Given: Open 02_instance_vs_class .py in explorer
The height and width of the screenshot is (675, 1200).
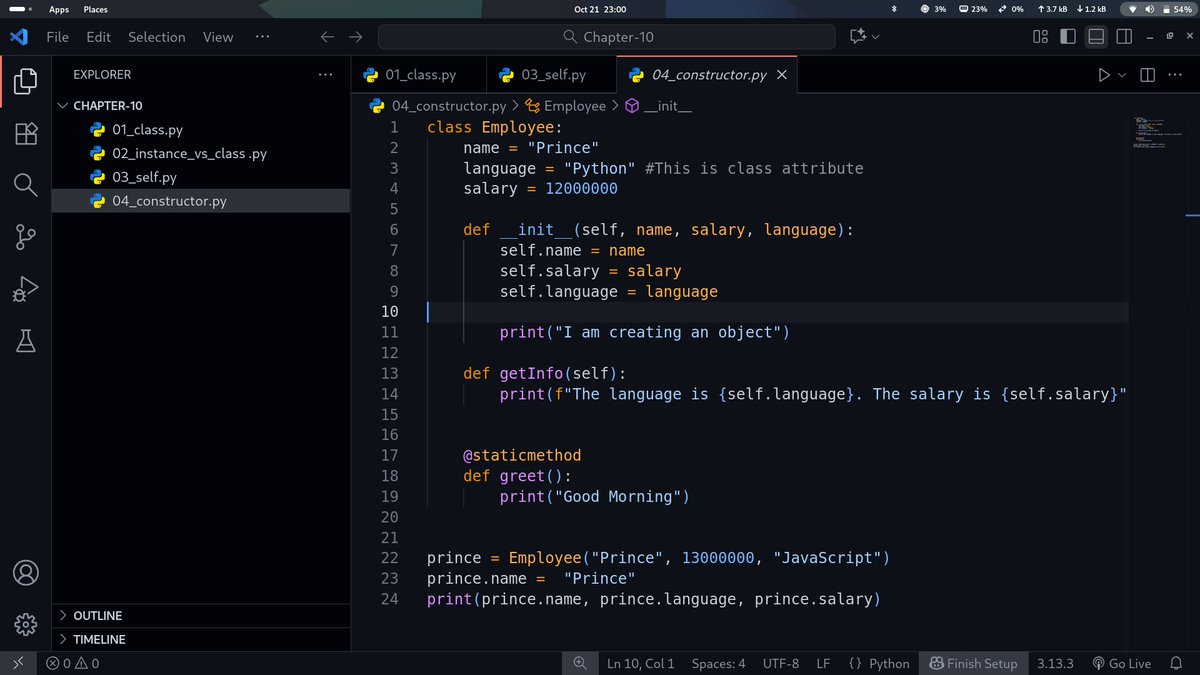Looking at the screenshot, I should tap(201, 153).
